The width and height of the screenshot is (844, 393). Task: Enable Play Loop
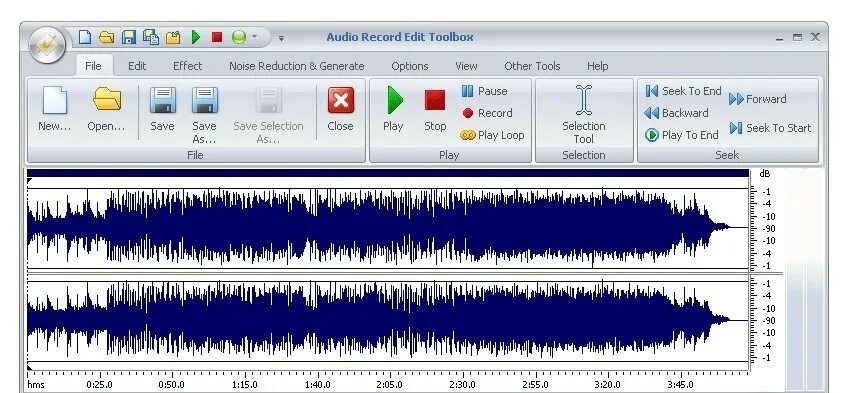pos(492,135)
